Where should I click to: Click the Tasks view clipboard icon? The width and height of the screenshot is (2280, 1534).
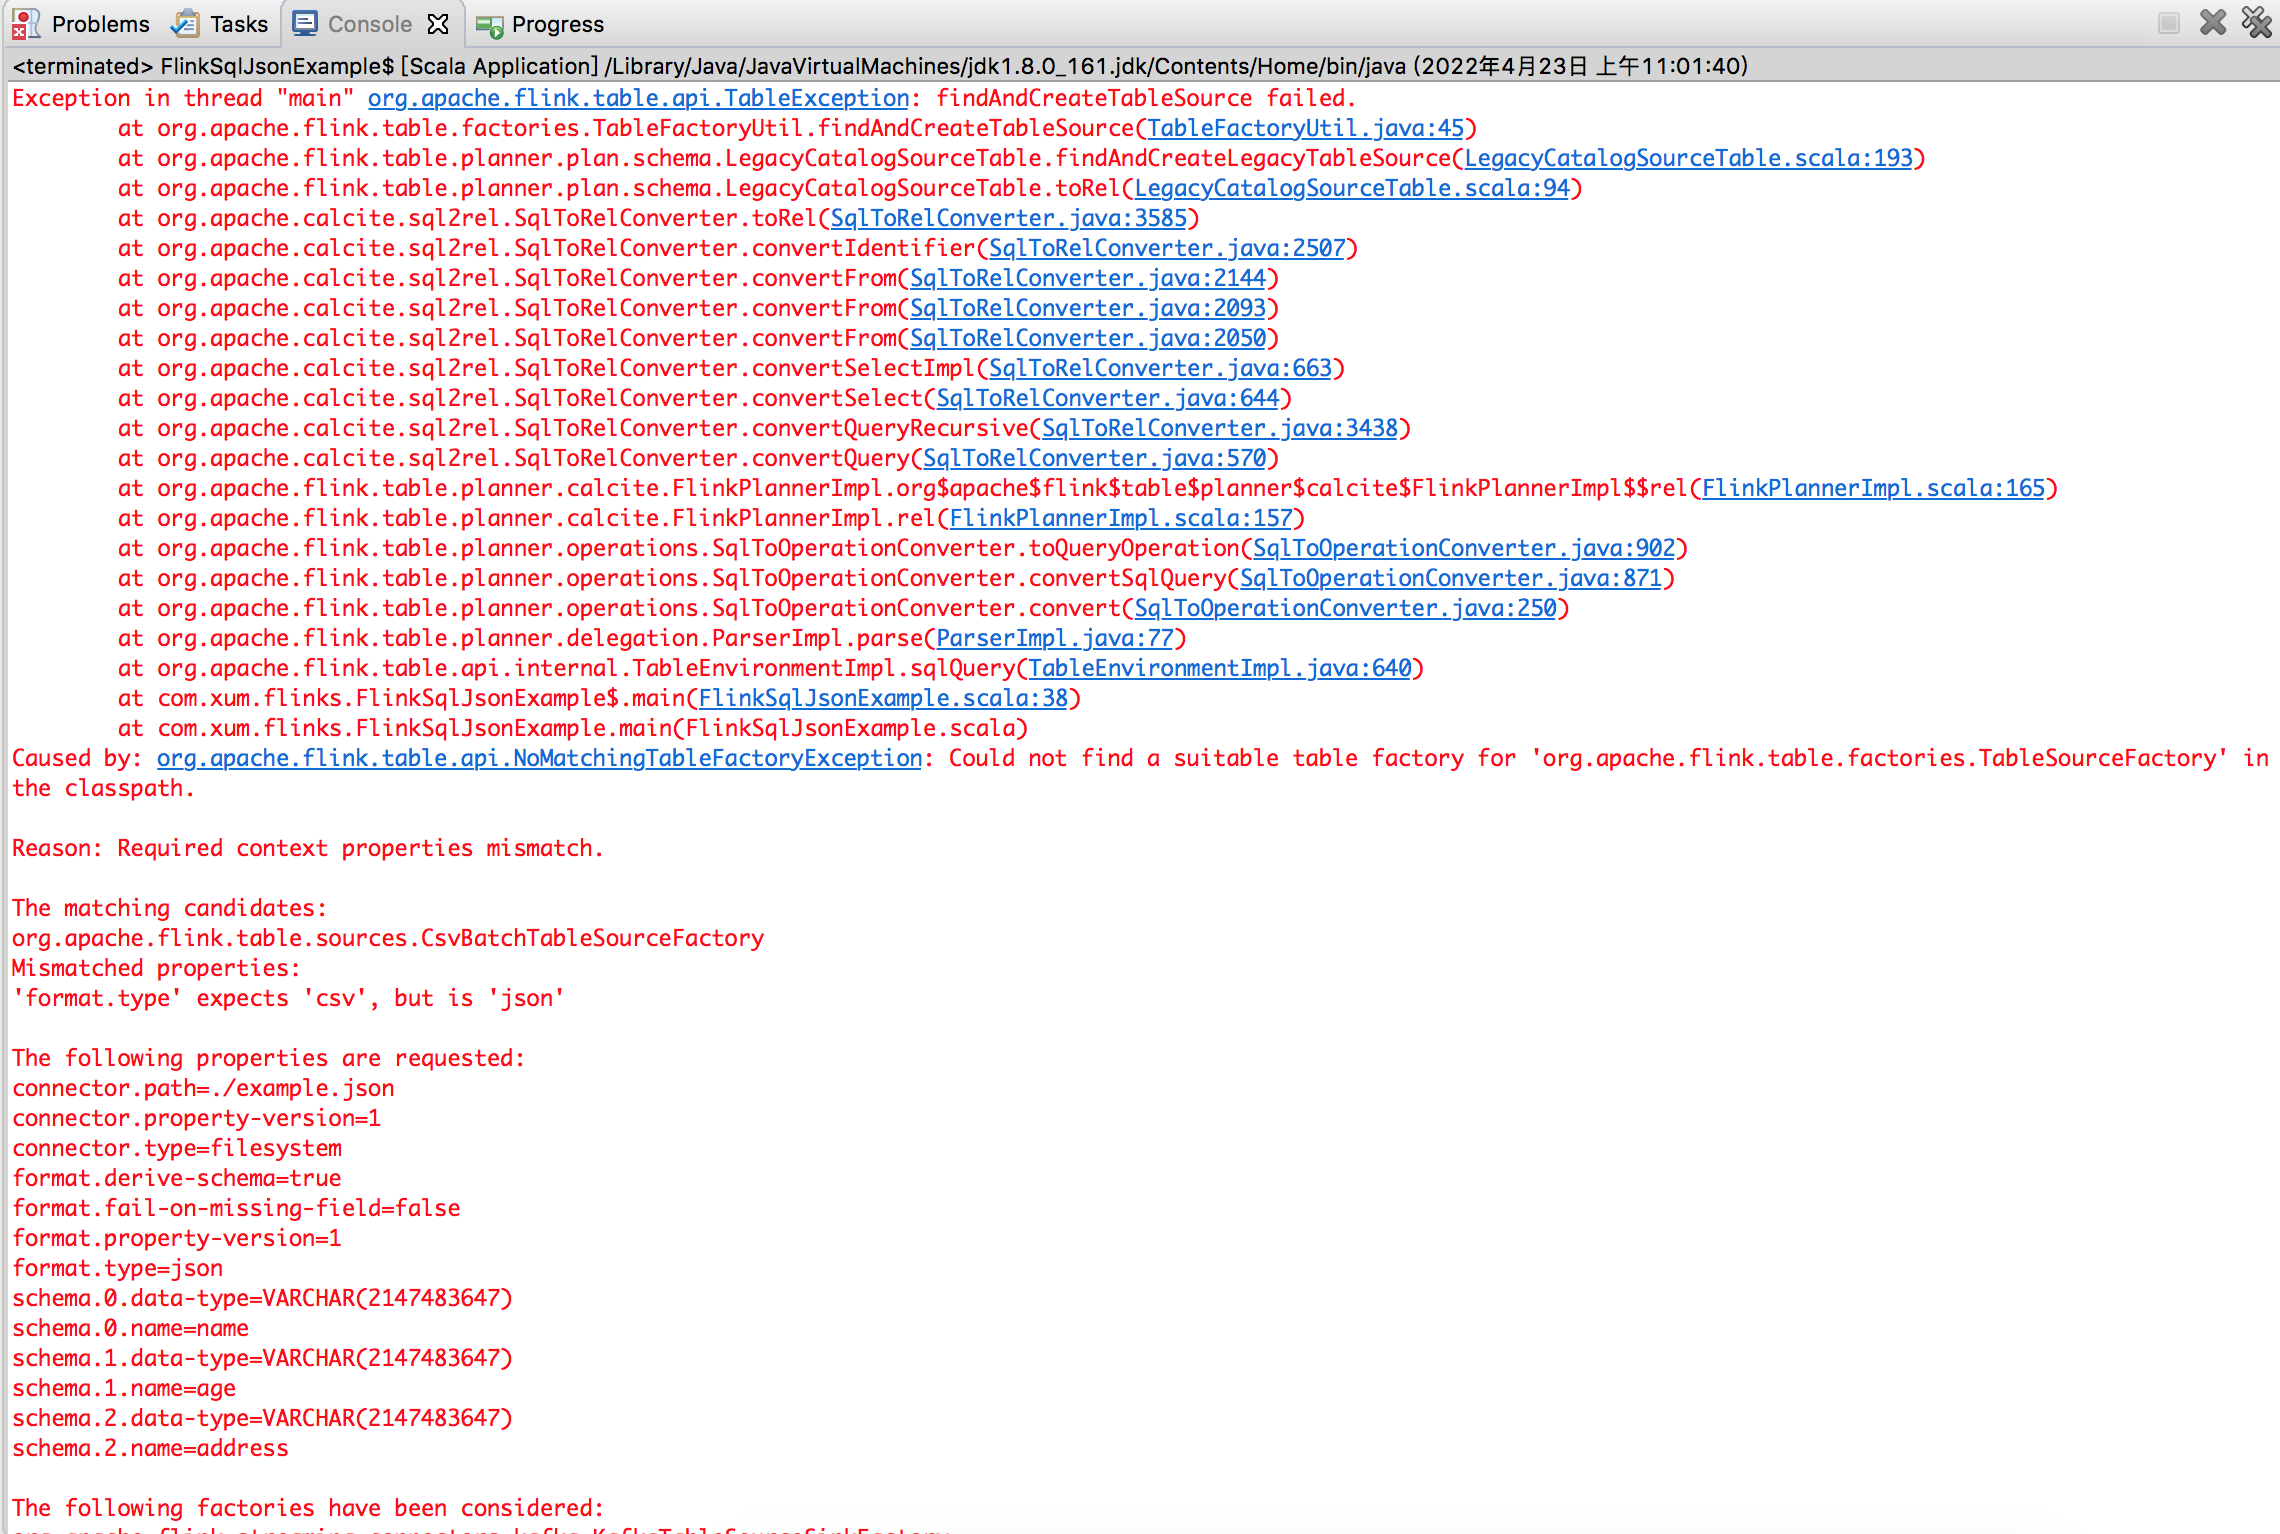click(185, 24)
